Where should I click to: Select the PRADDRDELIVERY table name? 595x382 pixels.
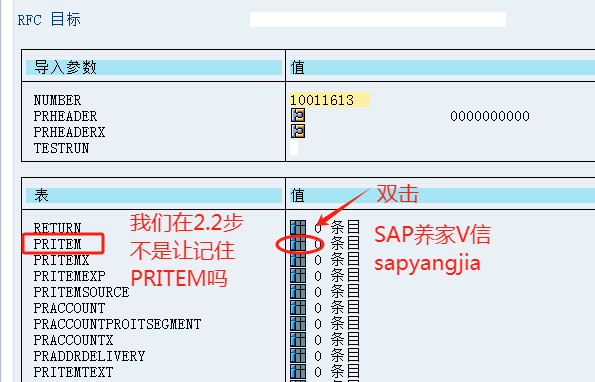[x=89, y=356]
